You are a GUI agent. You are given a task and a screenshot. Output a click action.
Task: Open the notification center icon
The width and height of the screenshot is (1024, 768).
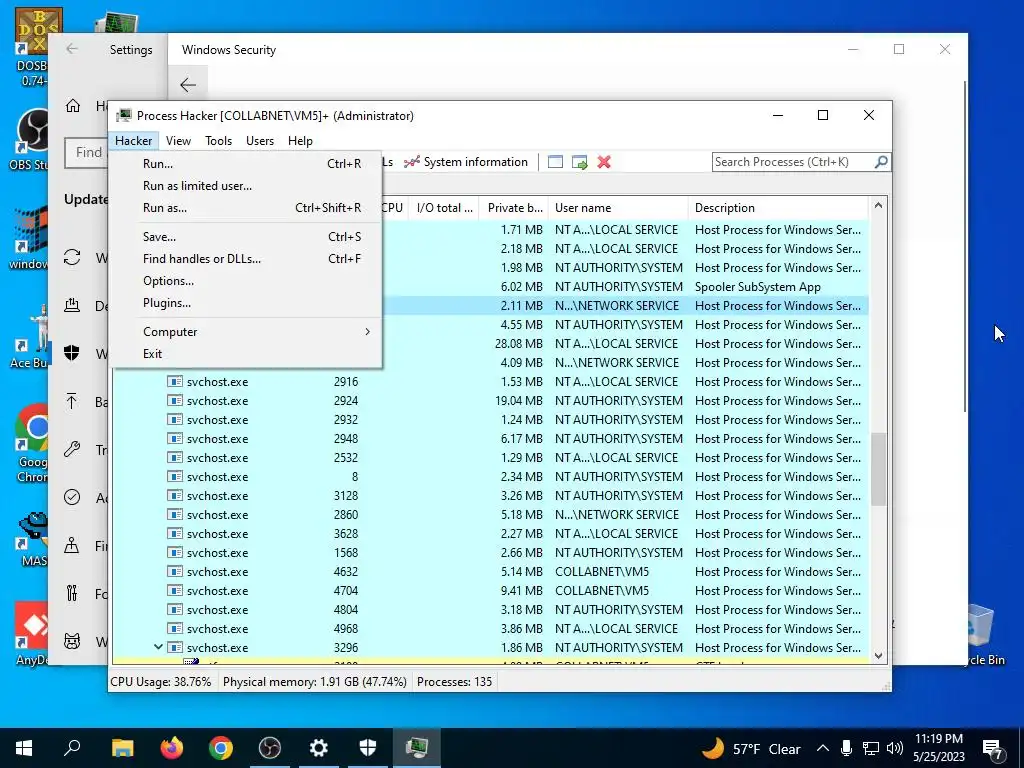[x=993, y=748]
